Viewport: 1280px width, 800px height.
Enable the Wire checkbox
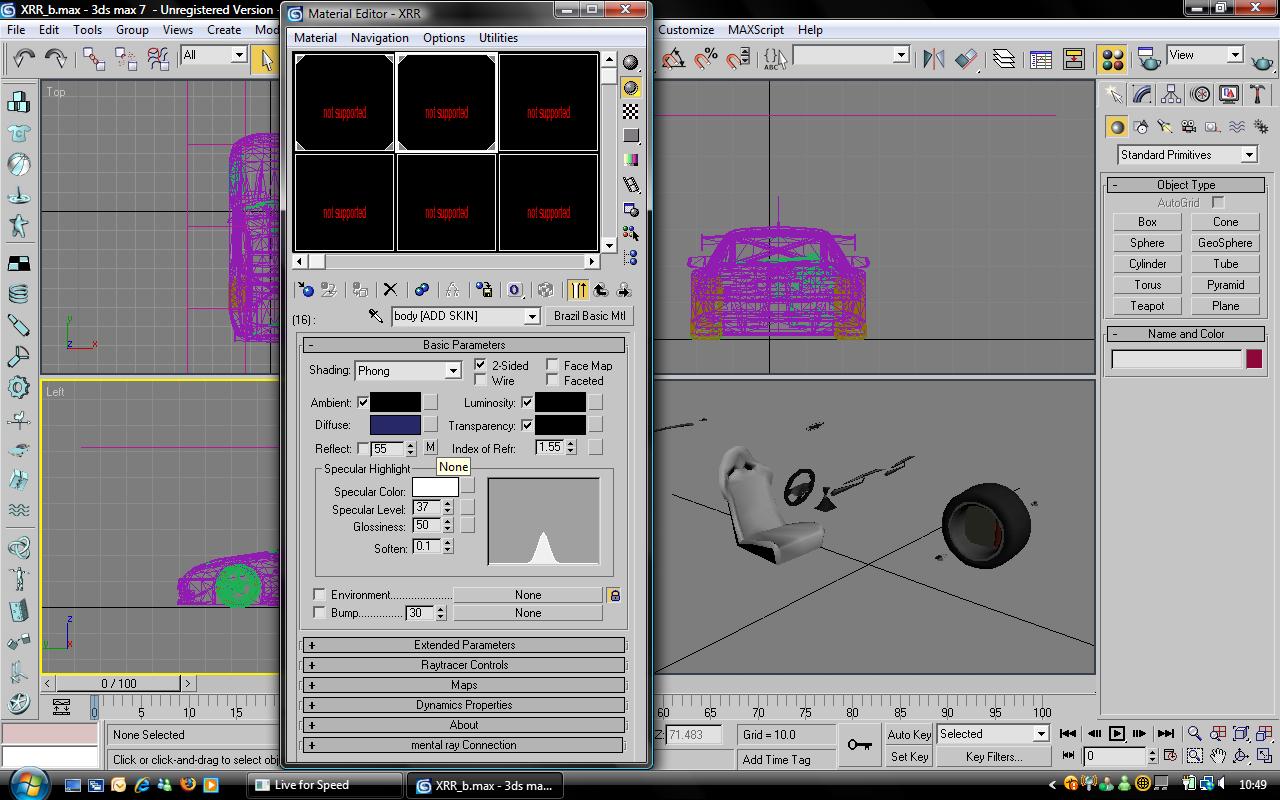480,380
